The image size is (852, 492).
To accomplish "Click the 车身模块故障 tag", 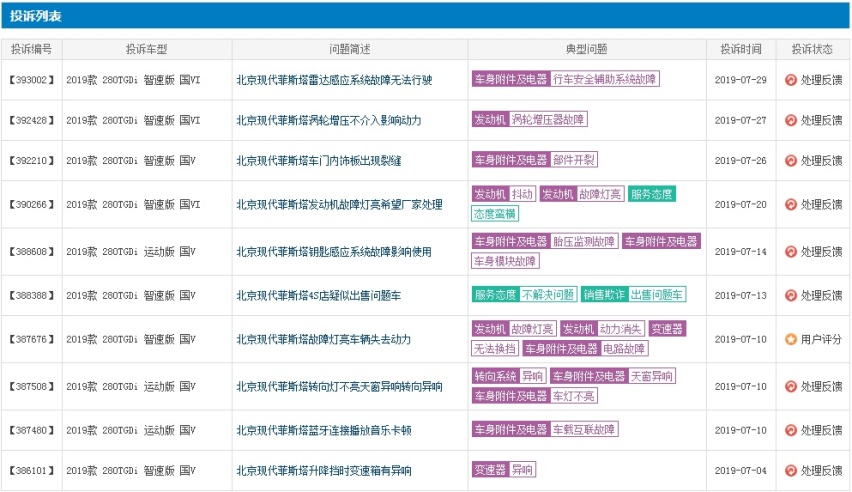I will [x=505, y=261].
